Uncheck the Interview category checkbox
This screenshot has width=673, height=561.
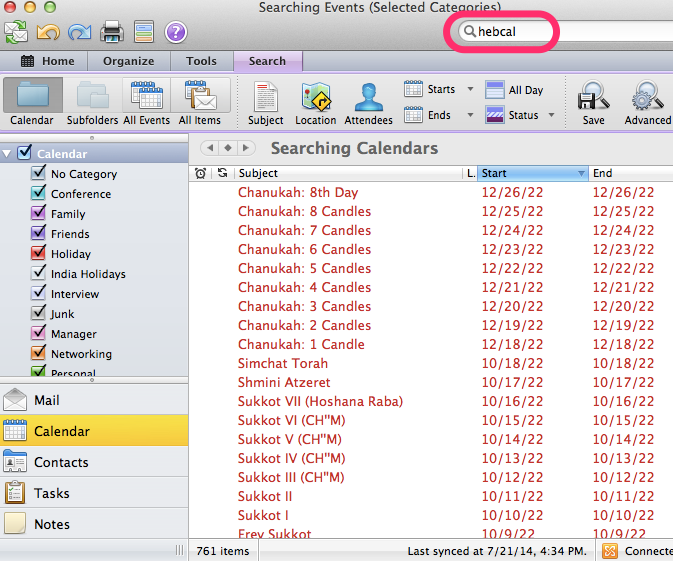(x=38, y=293)
